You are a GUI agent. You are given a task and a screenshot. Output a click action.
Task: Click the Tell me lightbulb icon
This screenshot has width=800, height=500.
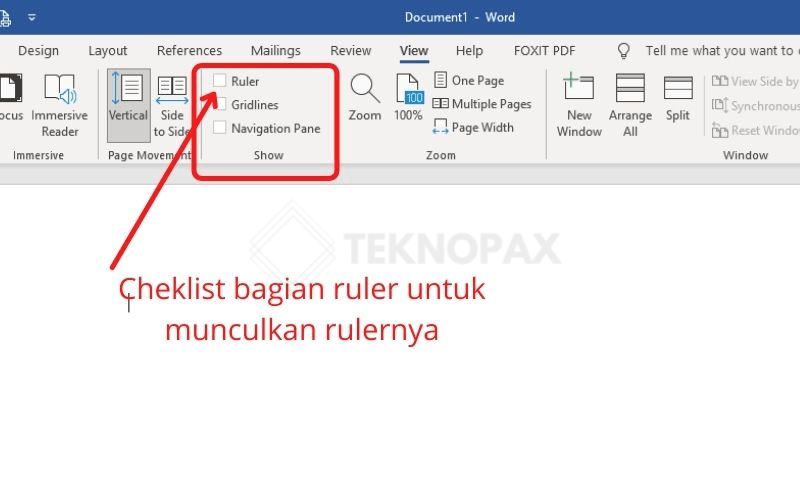[x=623, y=51]
